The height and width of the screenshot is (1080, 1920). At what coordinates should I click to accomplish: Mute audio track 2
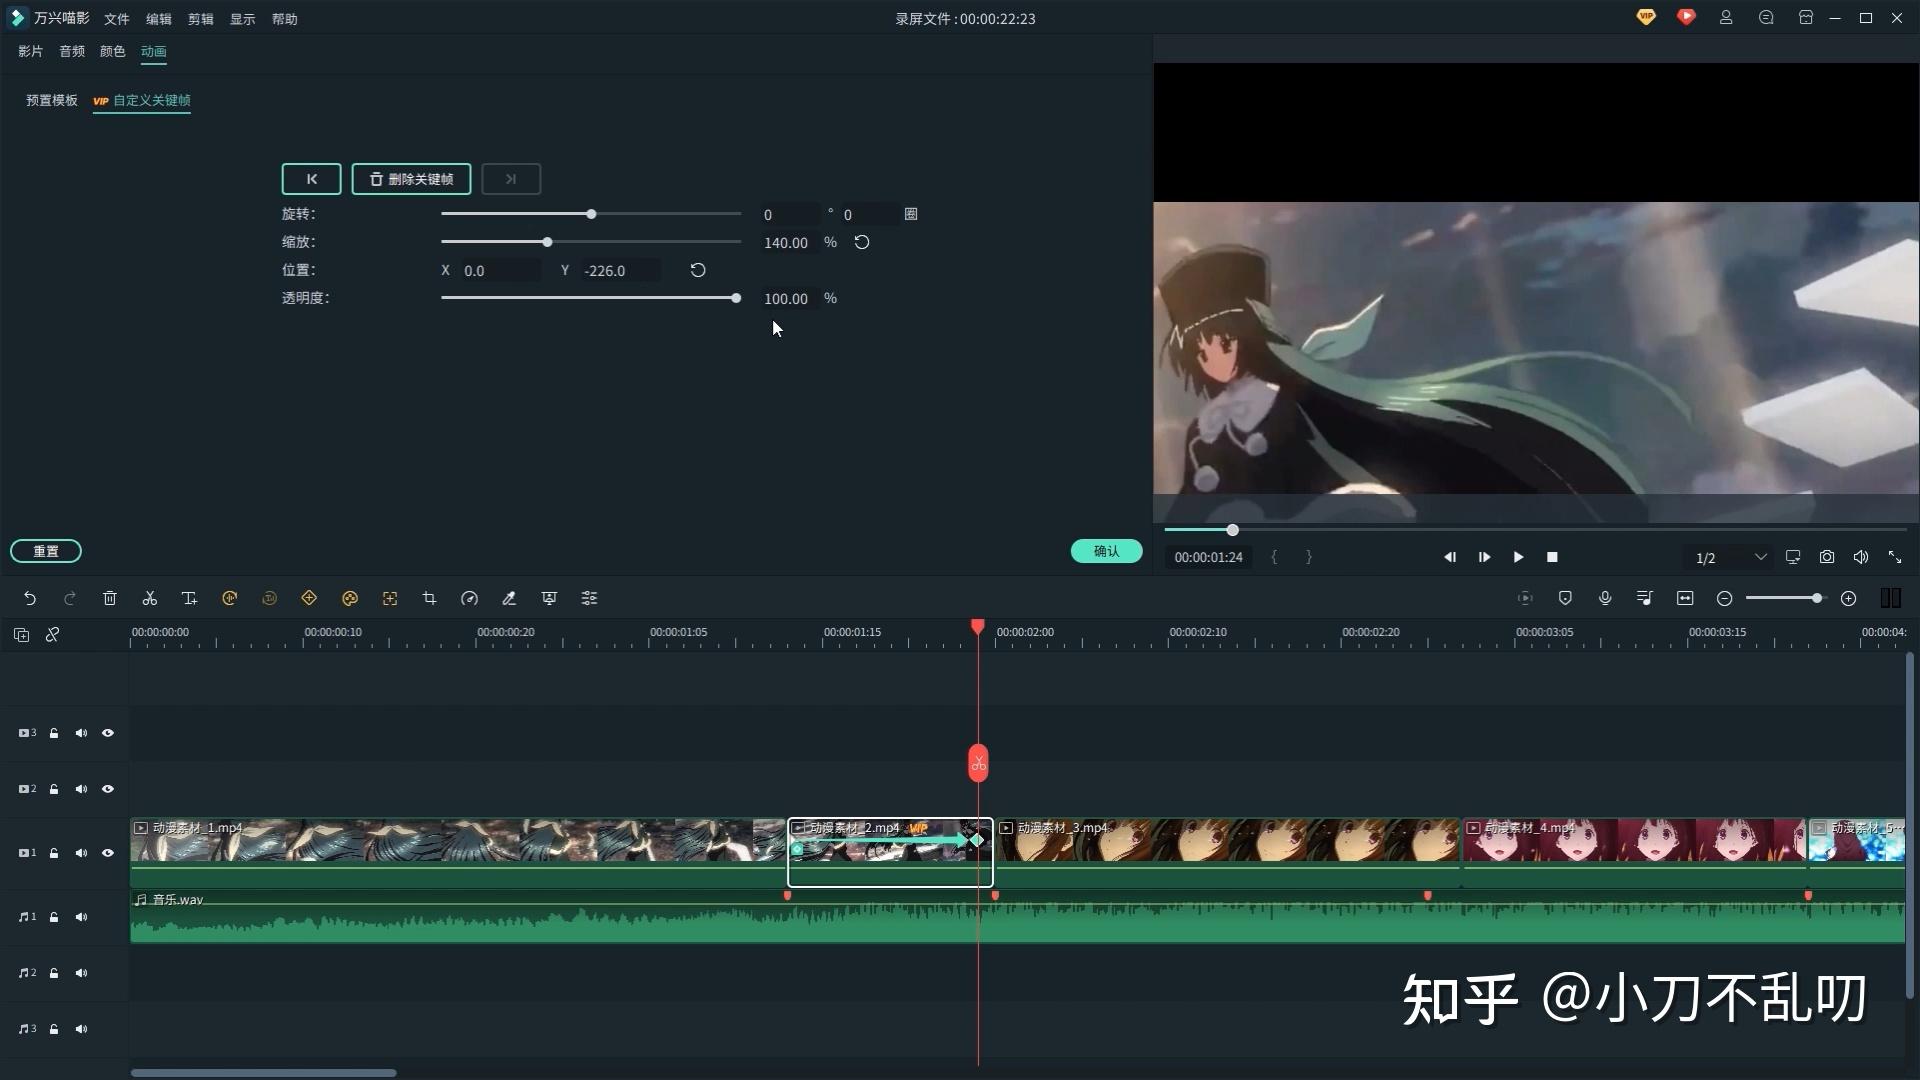tap(81, 973)
